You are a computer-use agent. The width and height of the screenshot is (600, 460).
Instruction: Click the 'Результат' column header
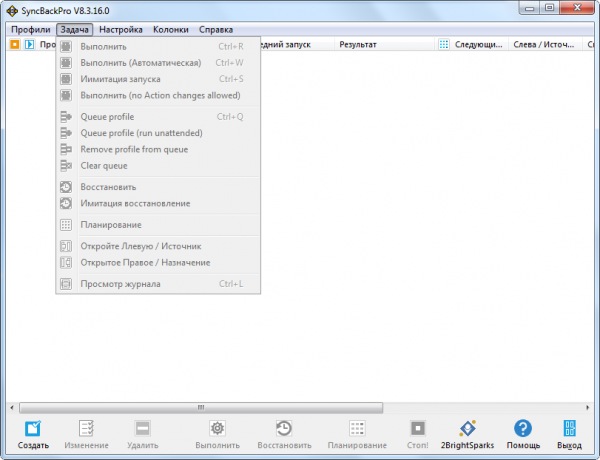pyautogui.click(x=358, y=45)
